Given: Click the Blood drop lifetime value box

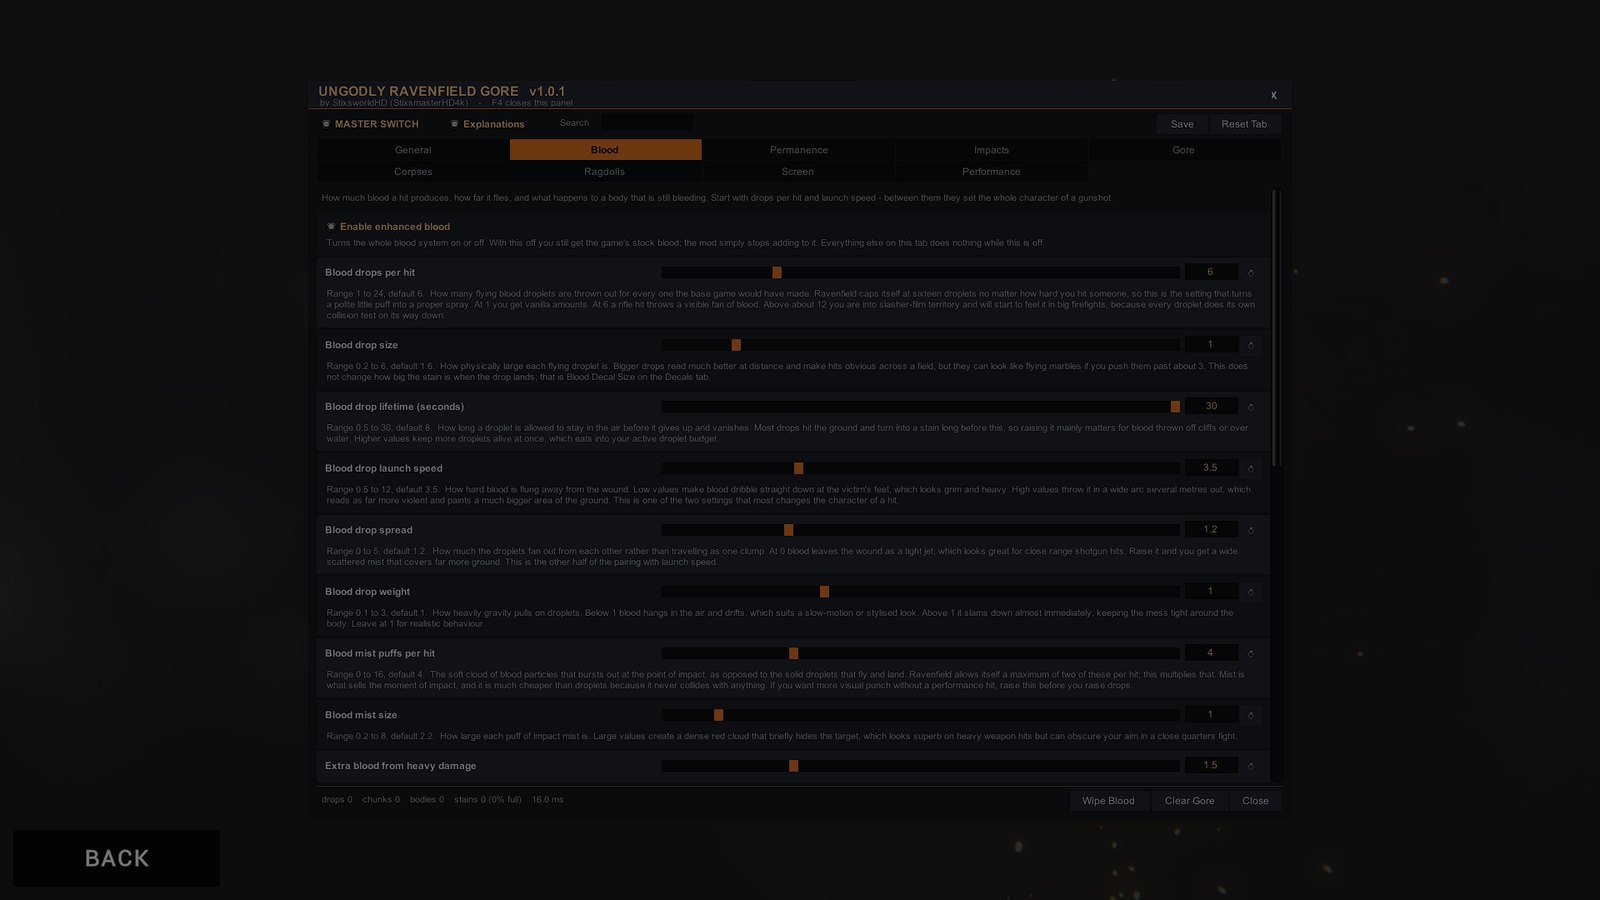Looking at the screenshot, I should [1211, 406].
